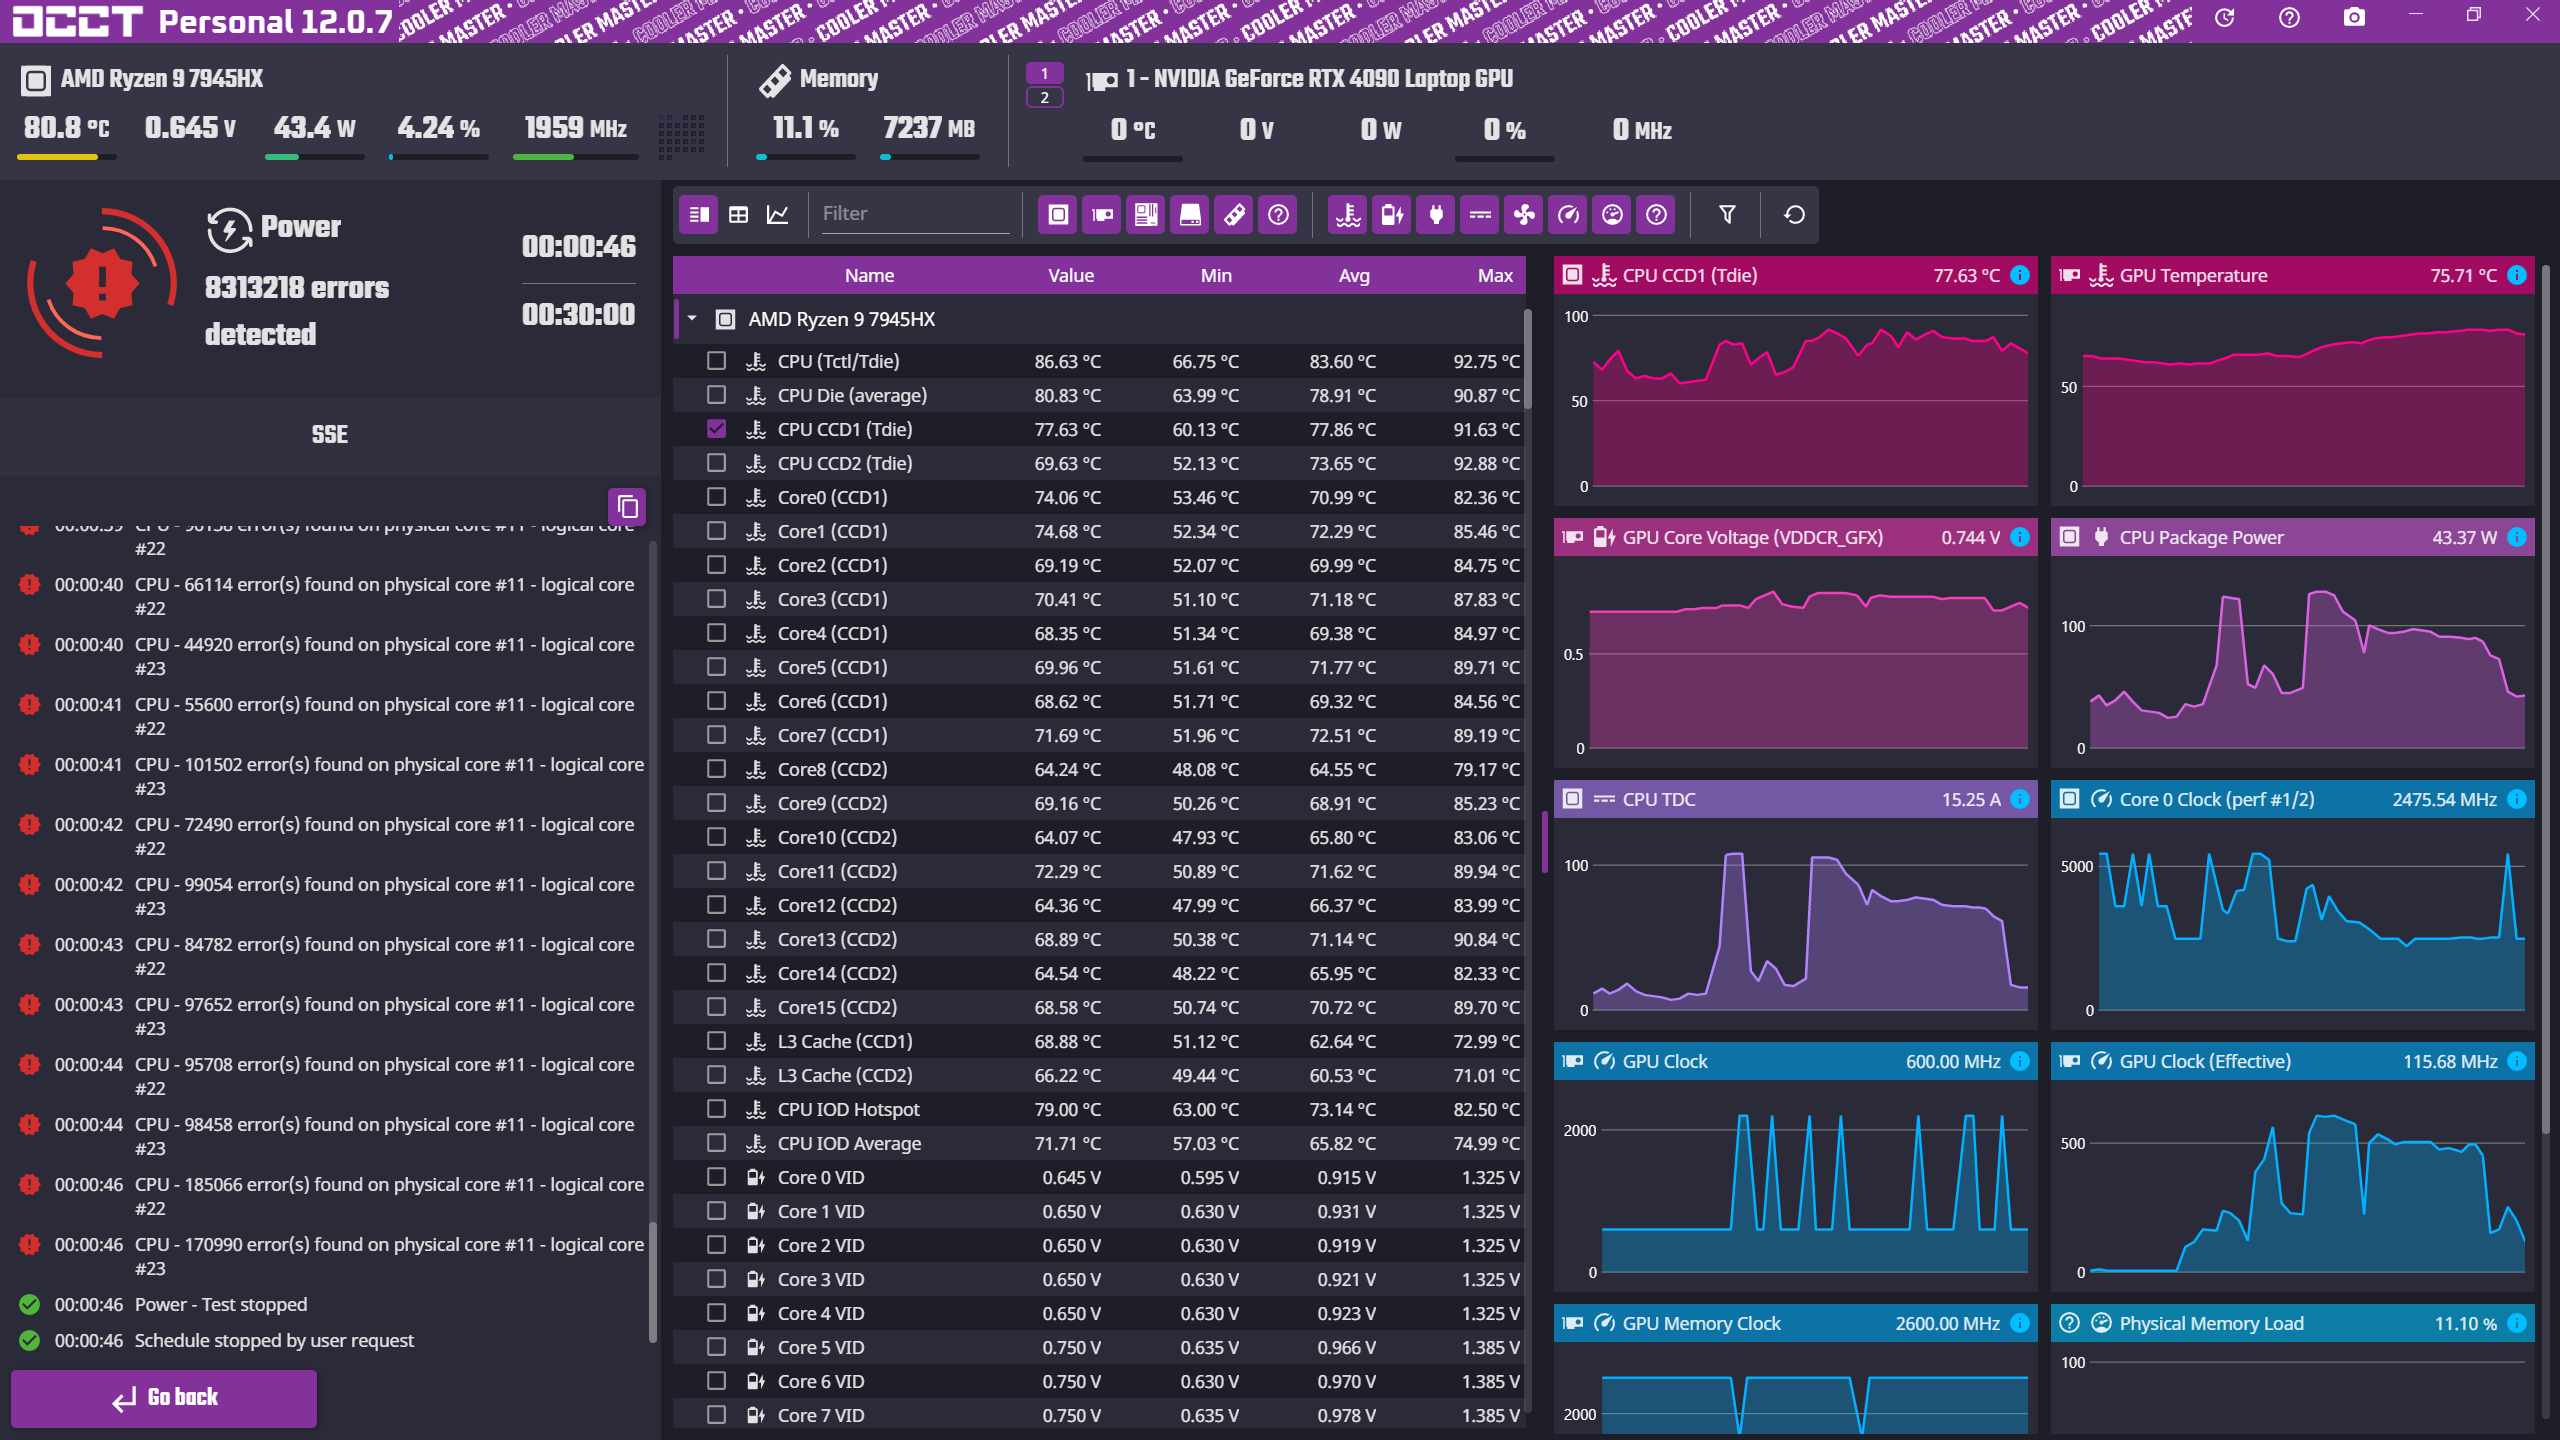The image size is (2560, 1440).
Task: Check the CPU Die (average) checkbox
Action: click(716, 395)
